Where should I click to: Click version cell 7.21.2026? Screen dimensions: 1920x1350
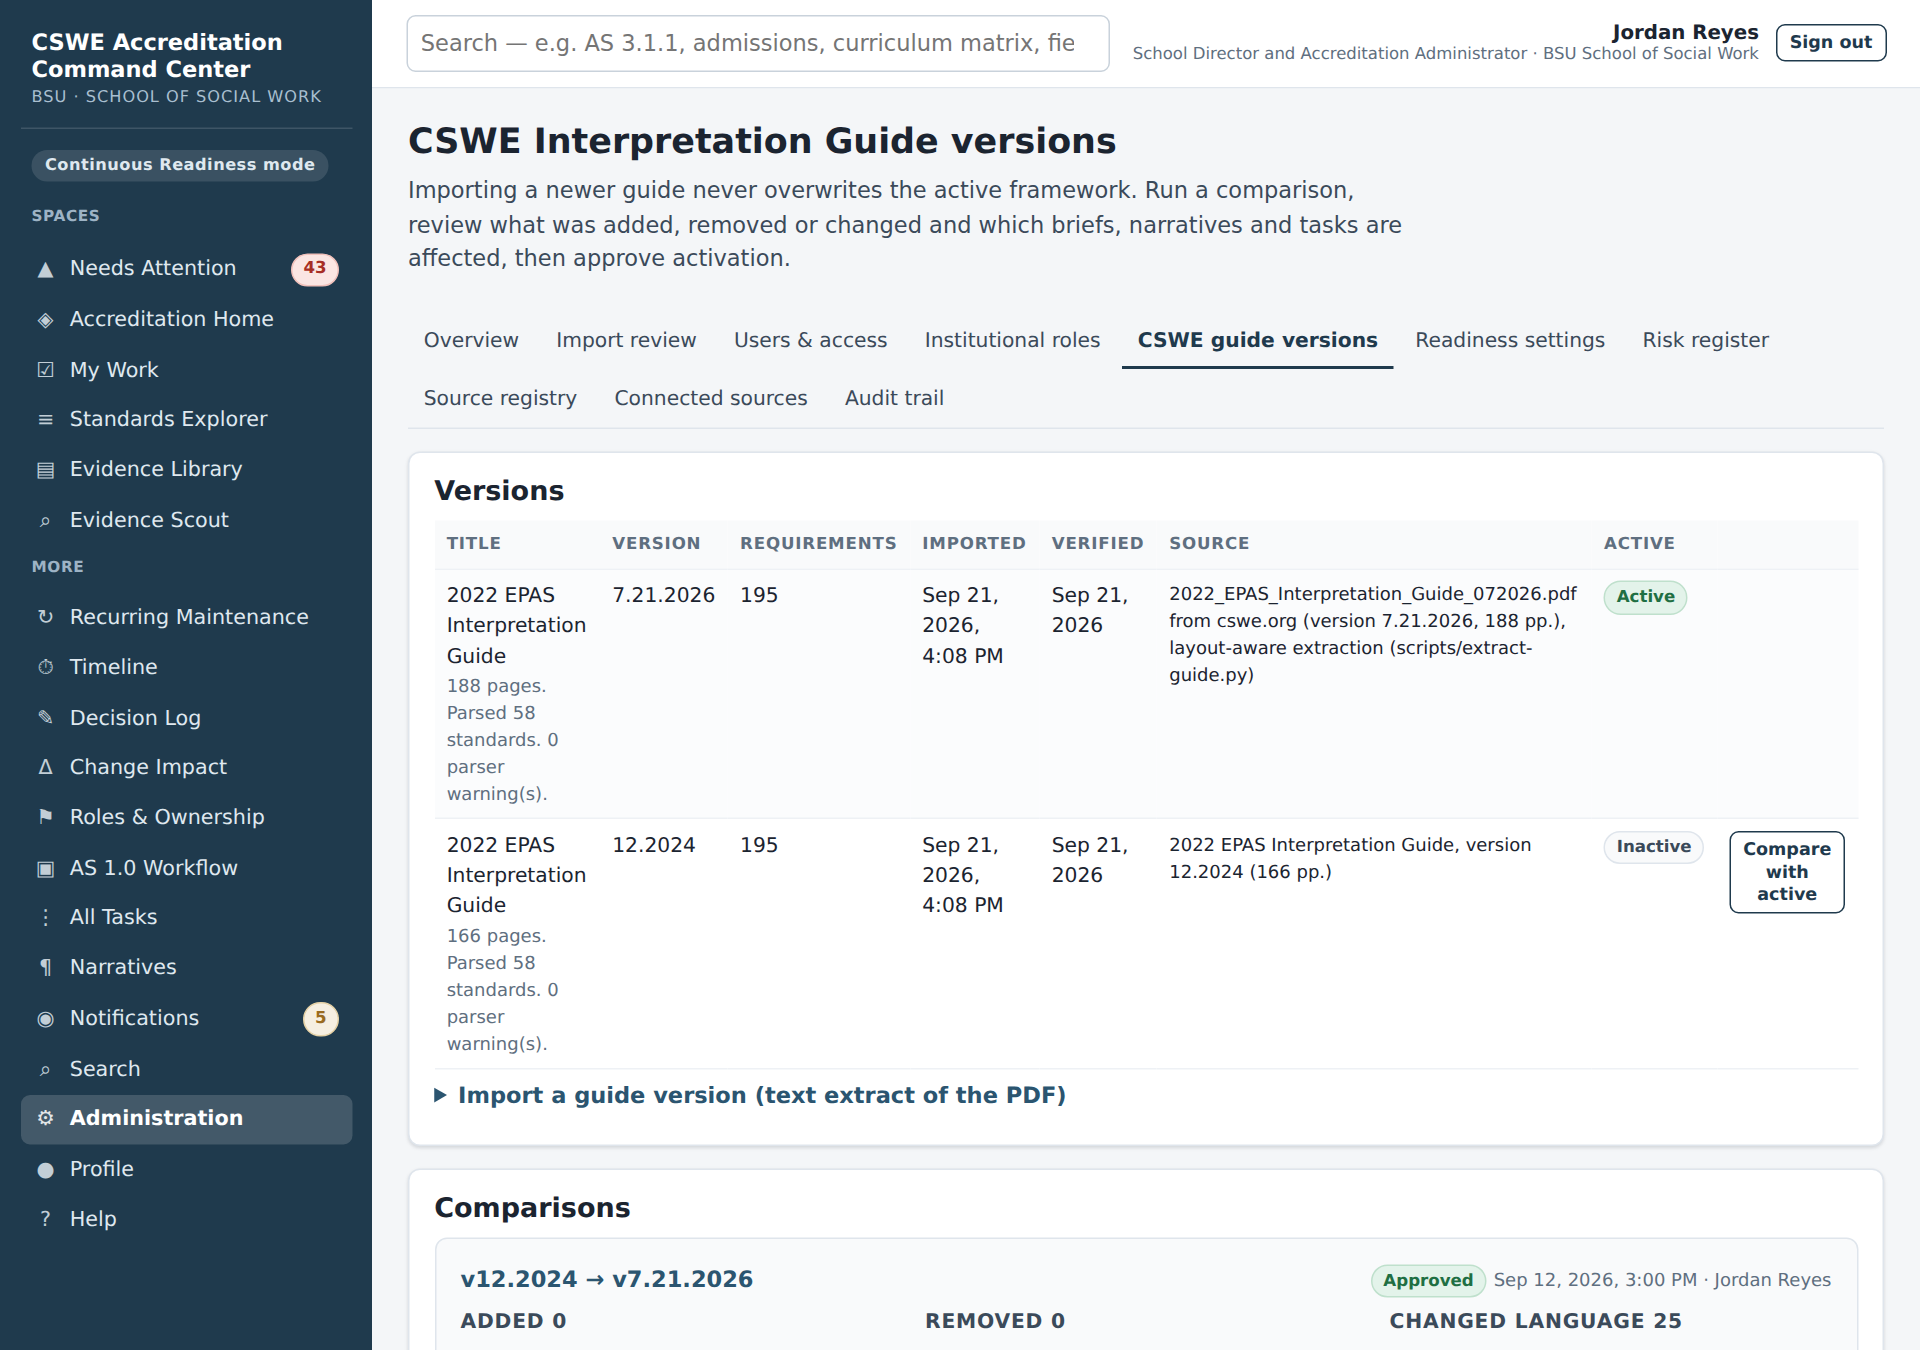click(x=663, y=595)
